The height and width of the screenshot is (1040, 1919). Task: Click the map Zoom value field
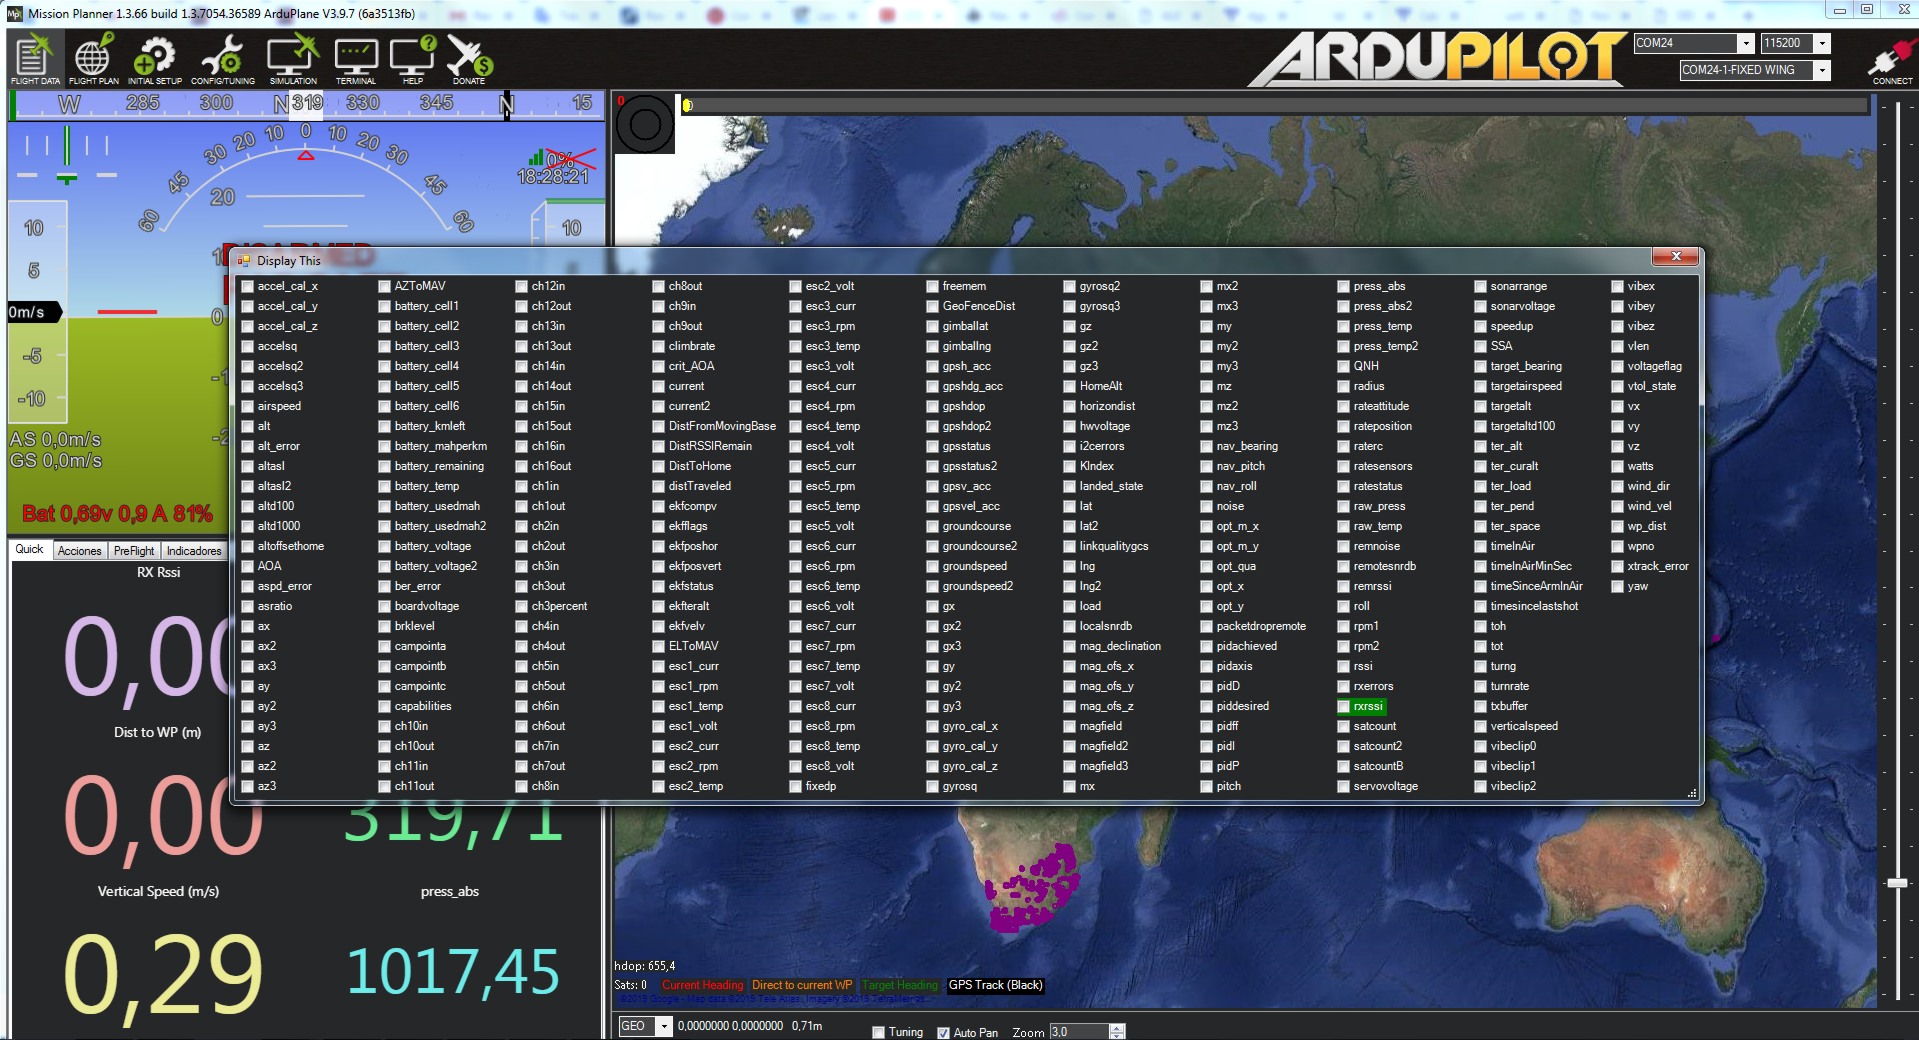1078,1032
